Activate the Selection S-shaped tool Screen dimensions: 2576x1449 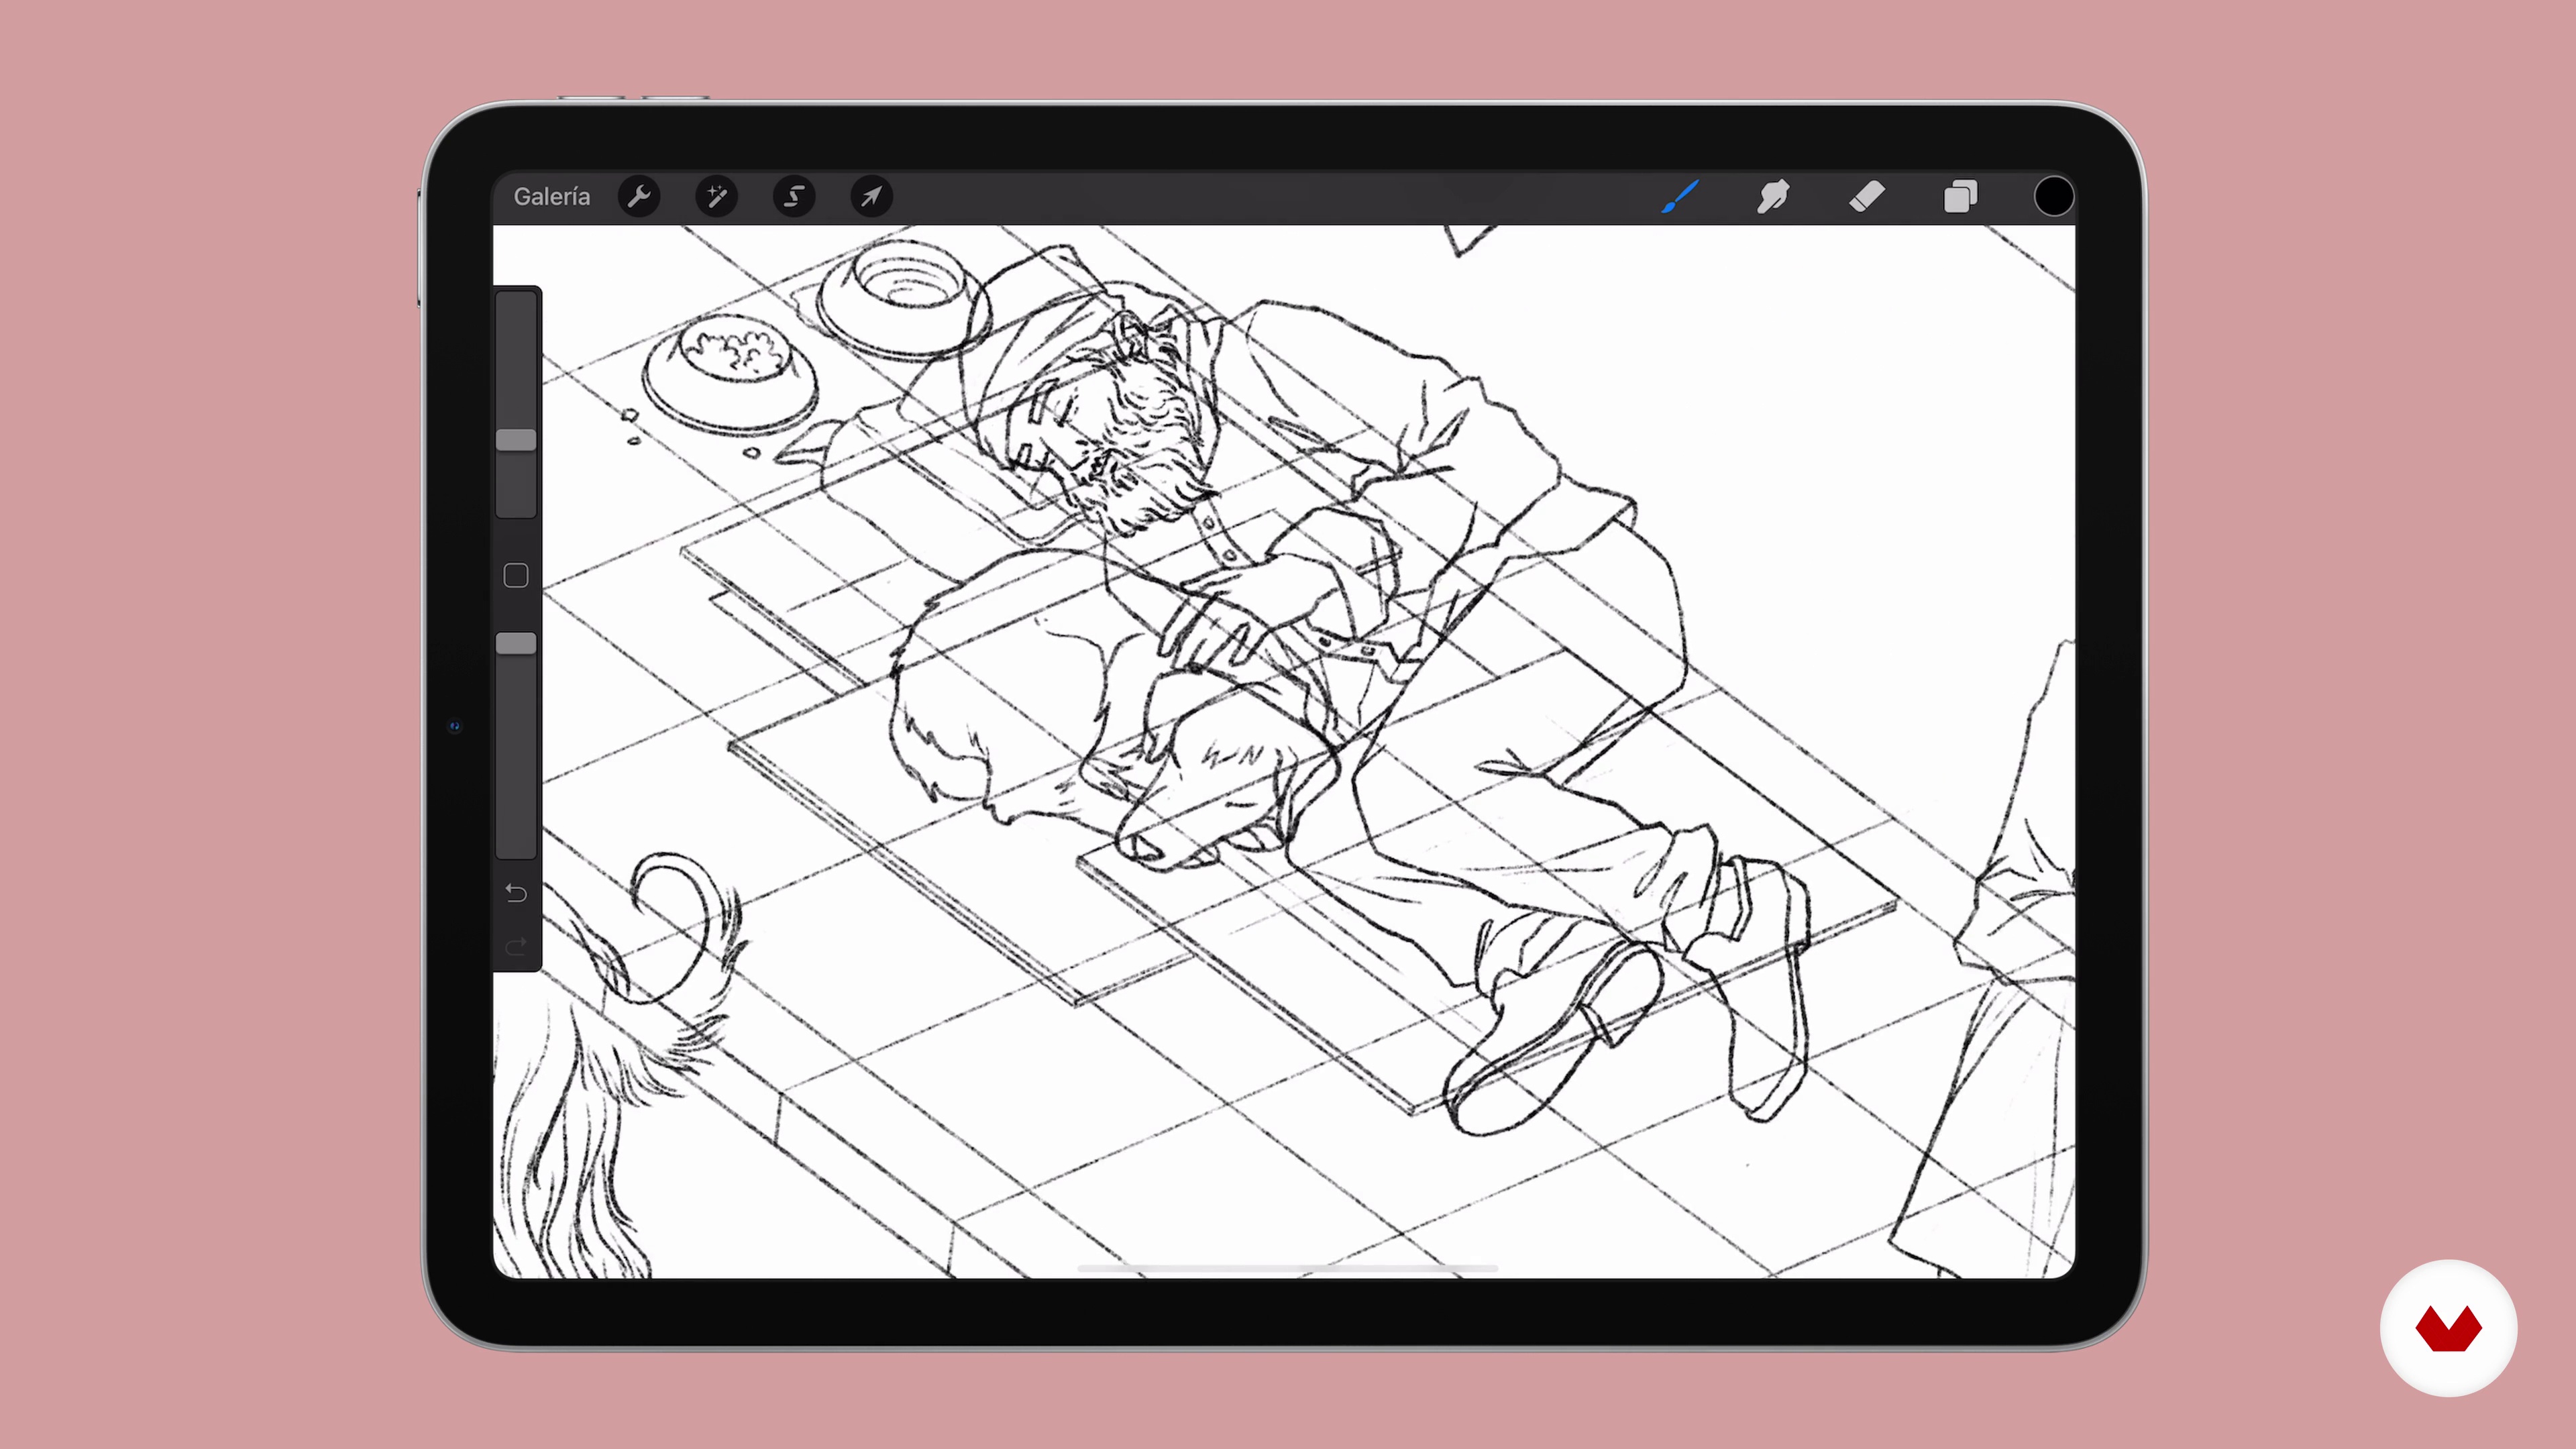(794, 197)
